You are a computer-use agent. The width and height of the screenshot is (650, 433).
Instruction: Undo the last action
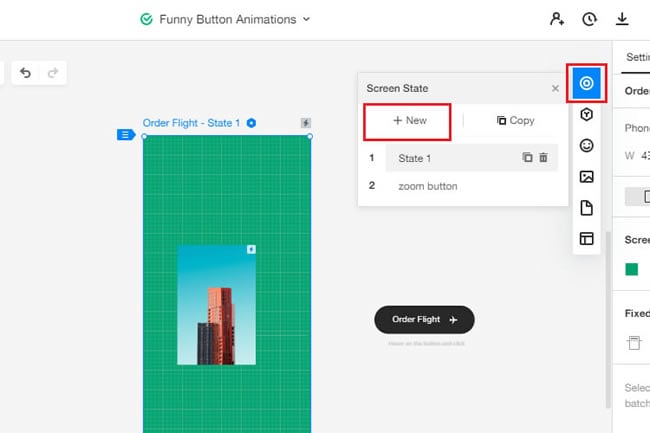[26, 73]
